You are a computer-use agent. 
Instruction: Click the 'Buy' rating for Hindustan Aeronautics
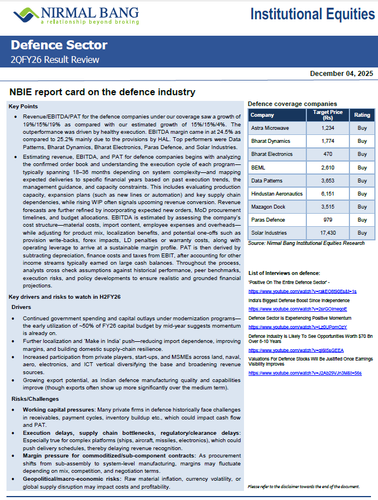pos(362,194)
